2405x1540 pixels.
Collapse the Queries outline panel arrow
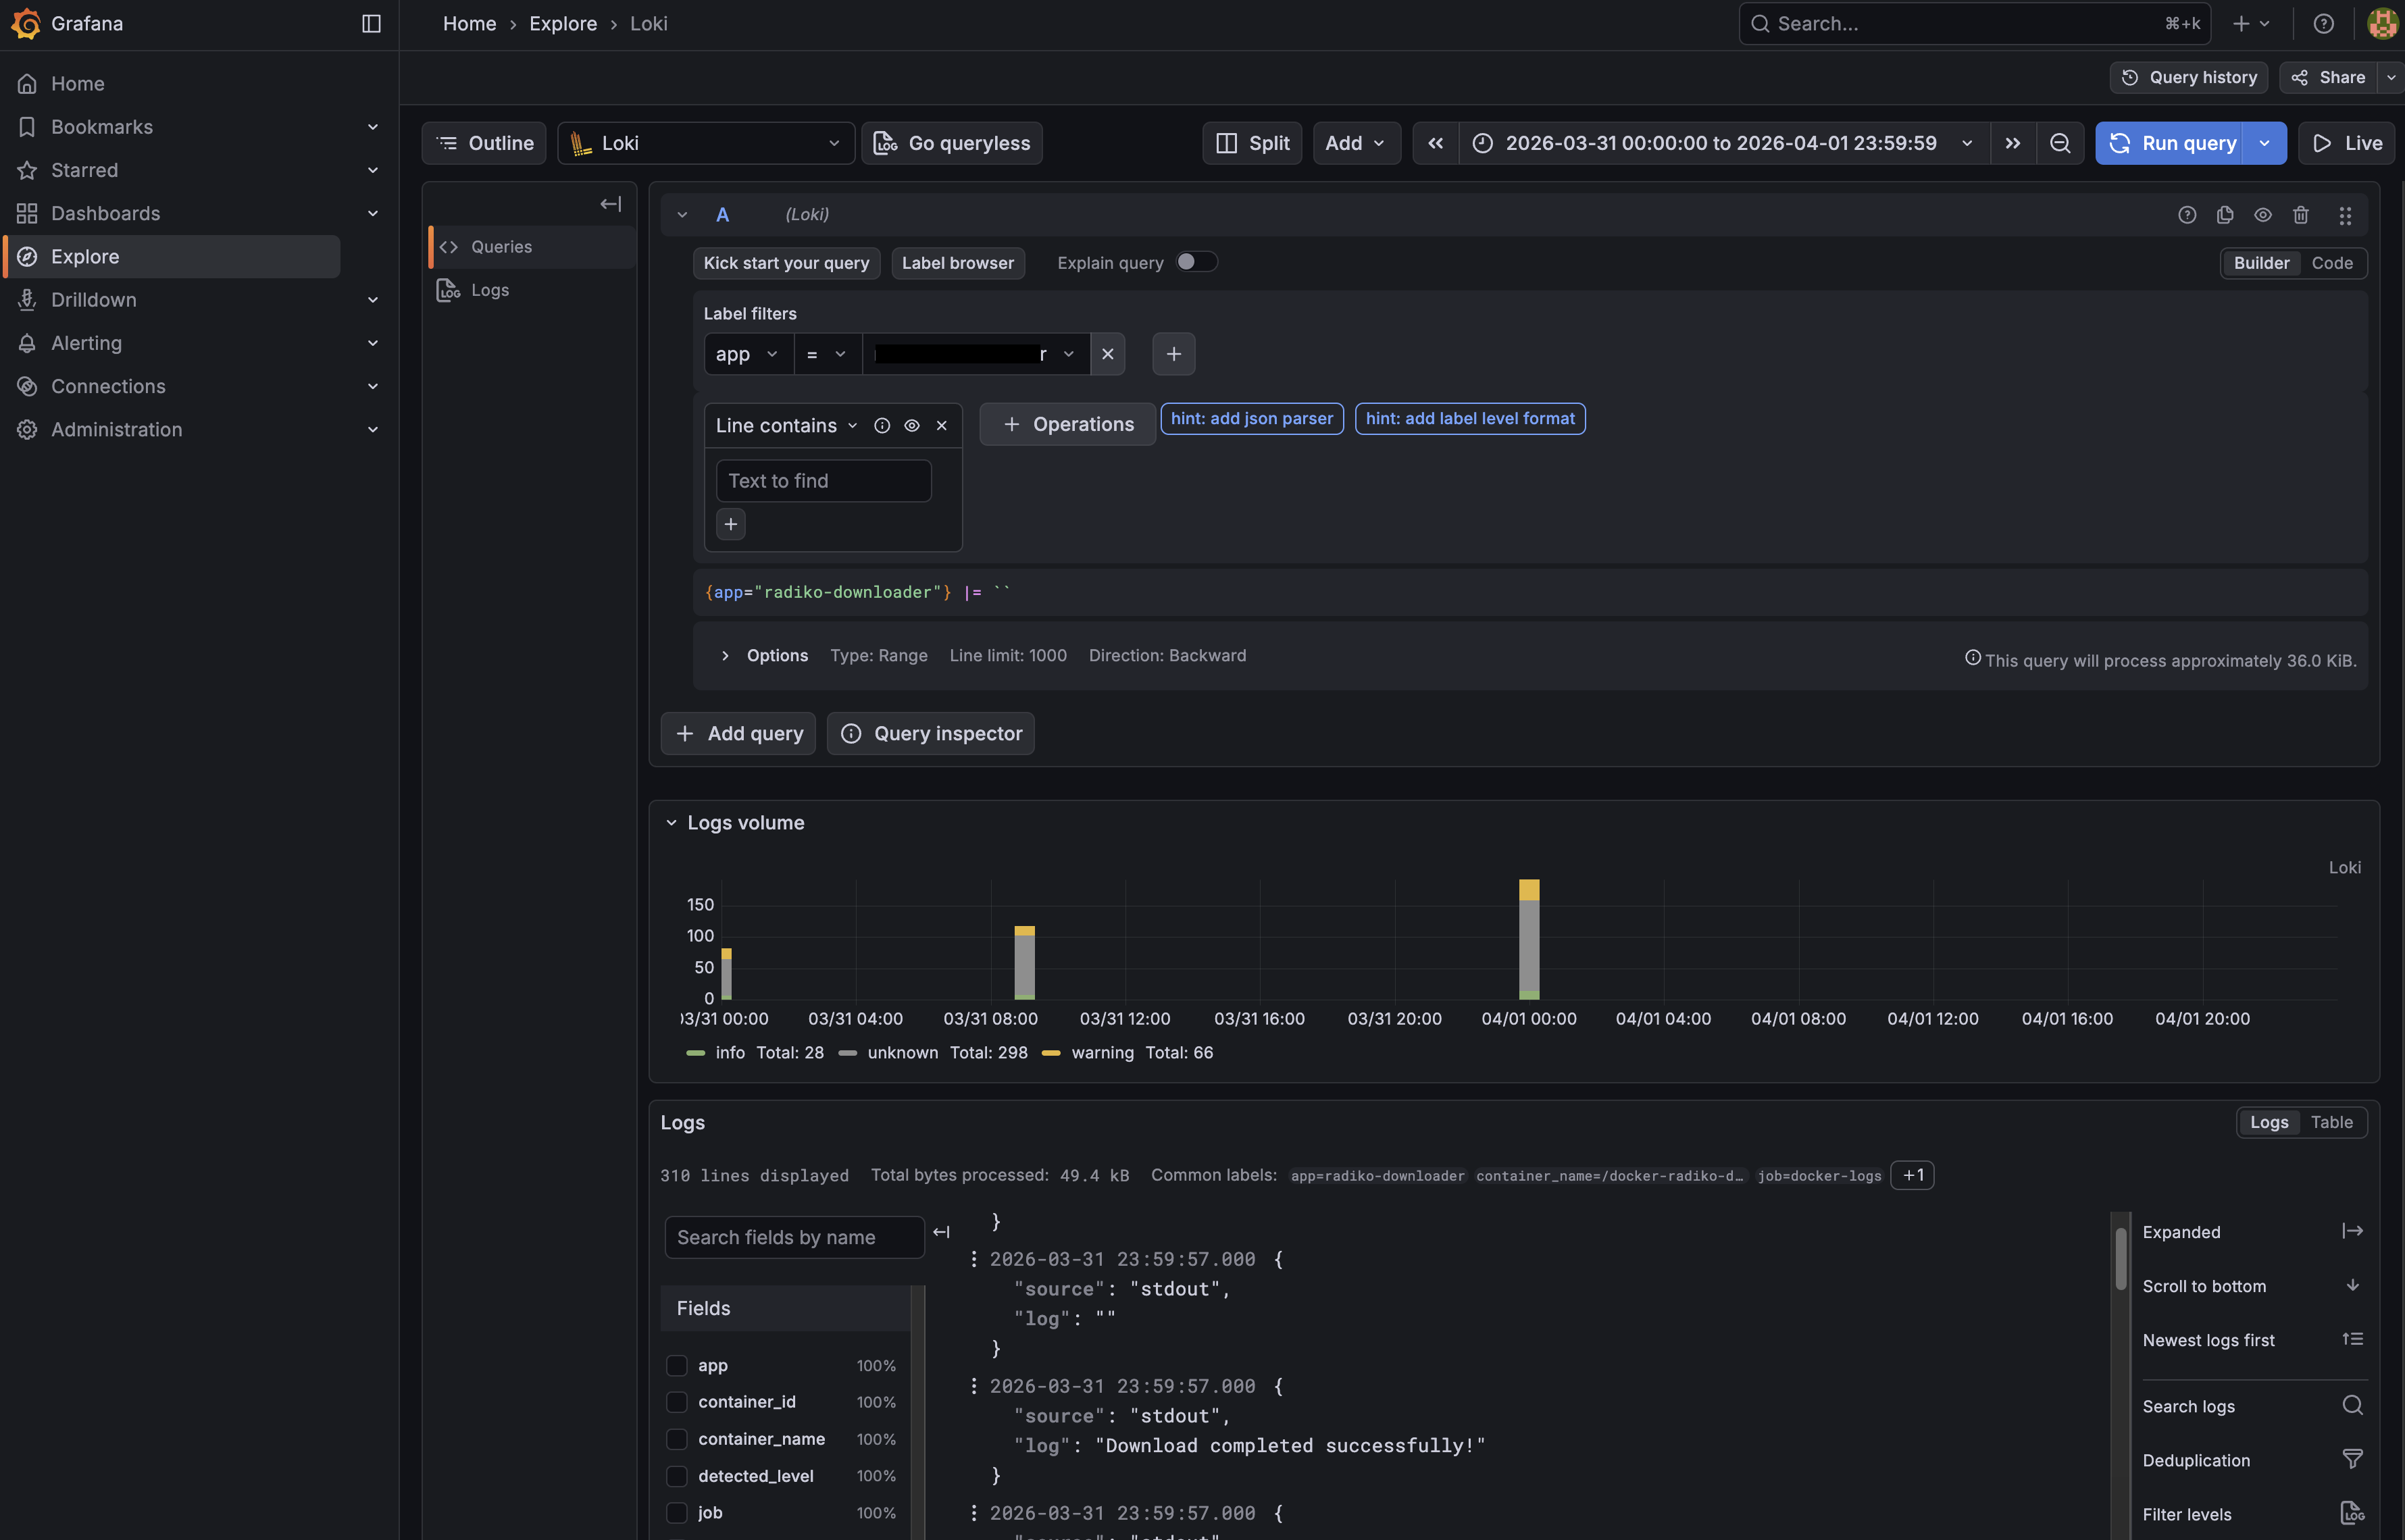point(610,204)
